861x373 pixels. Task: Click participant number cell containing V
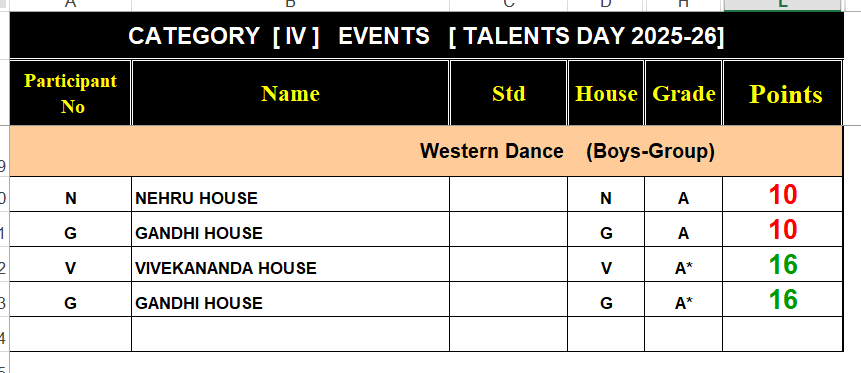click(70, 265)
